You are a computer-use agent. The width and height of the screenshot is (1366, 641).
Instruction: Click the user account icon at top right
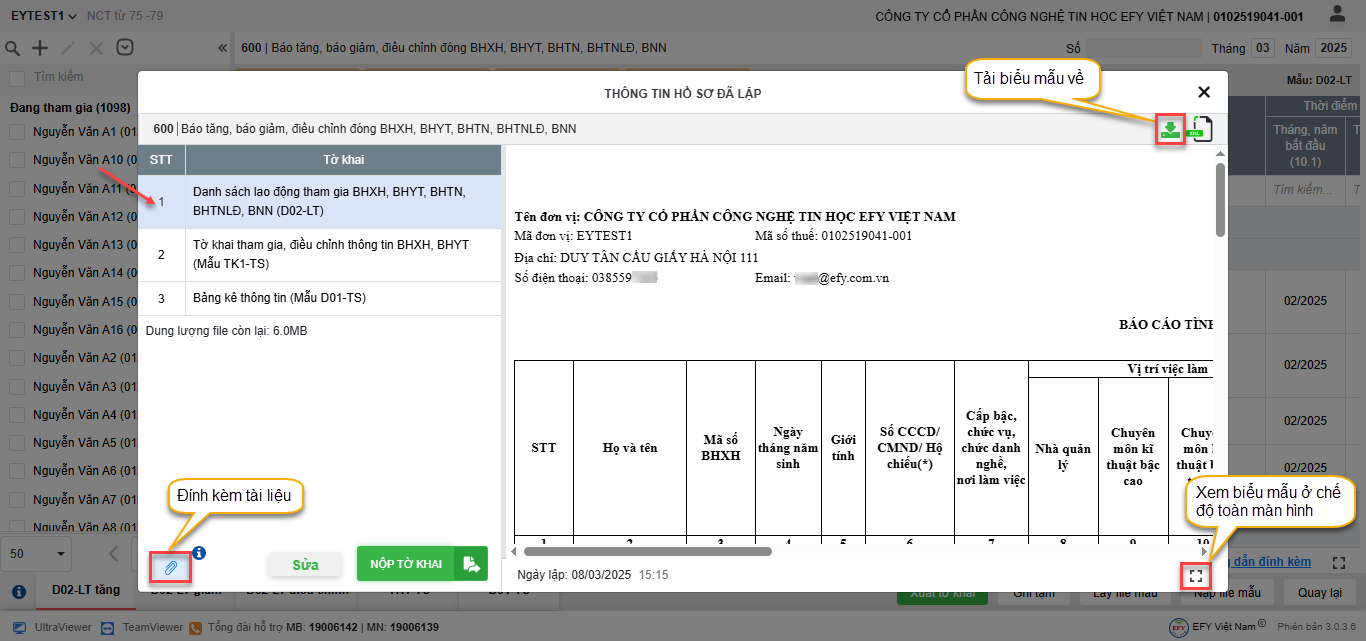1337,15
